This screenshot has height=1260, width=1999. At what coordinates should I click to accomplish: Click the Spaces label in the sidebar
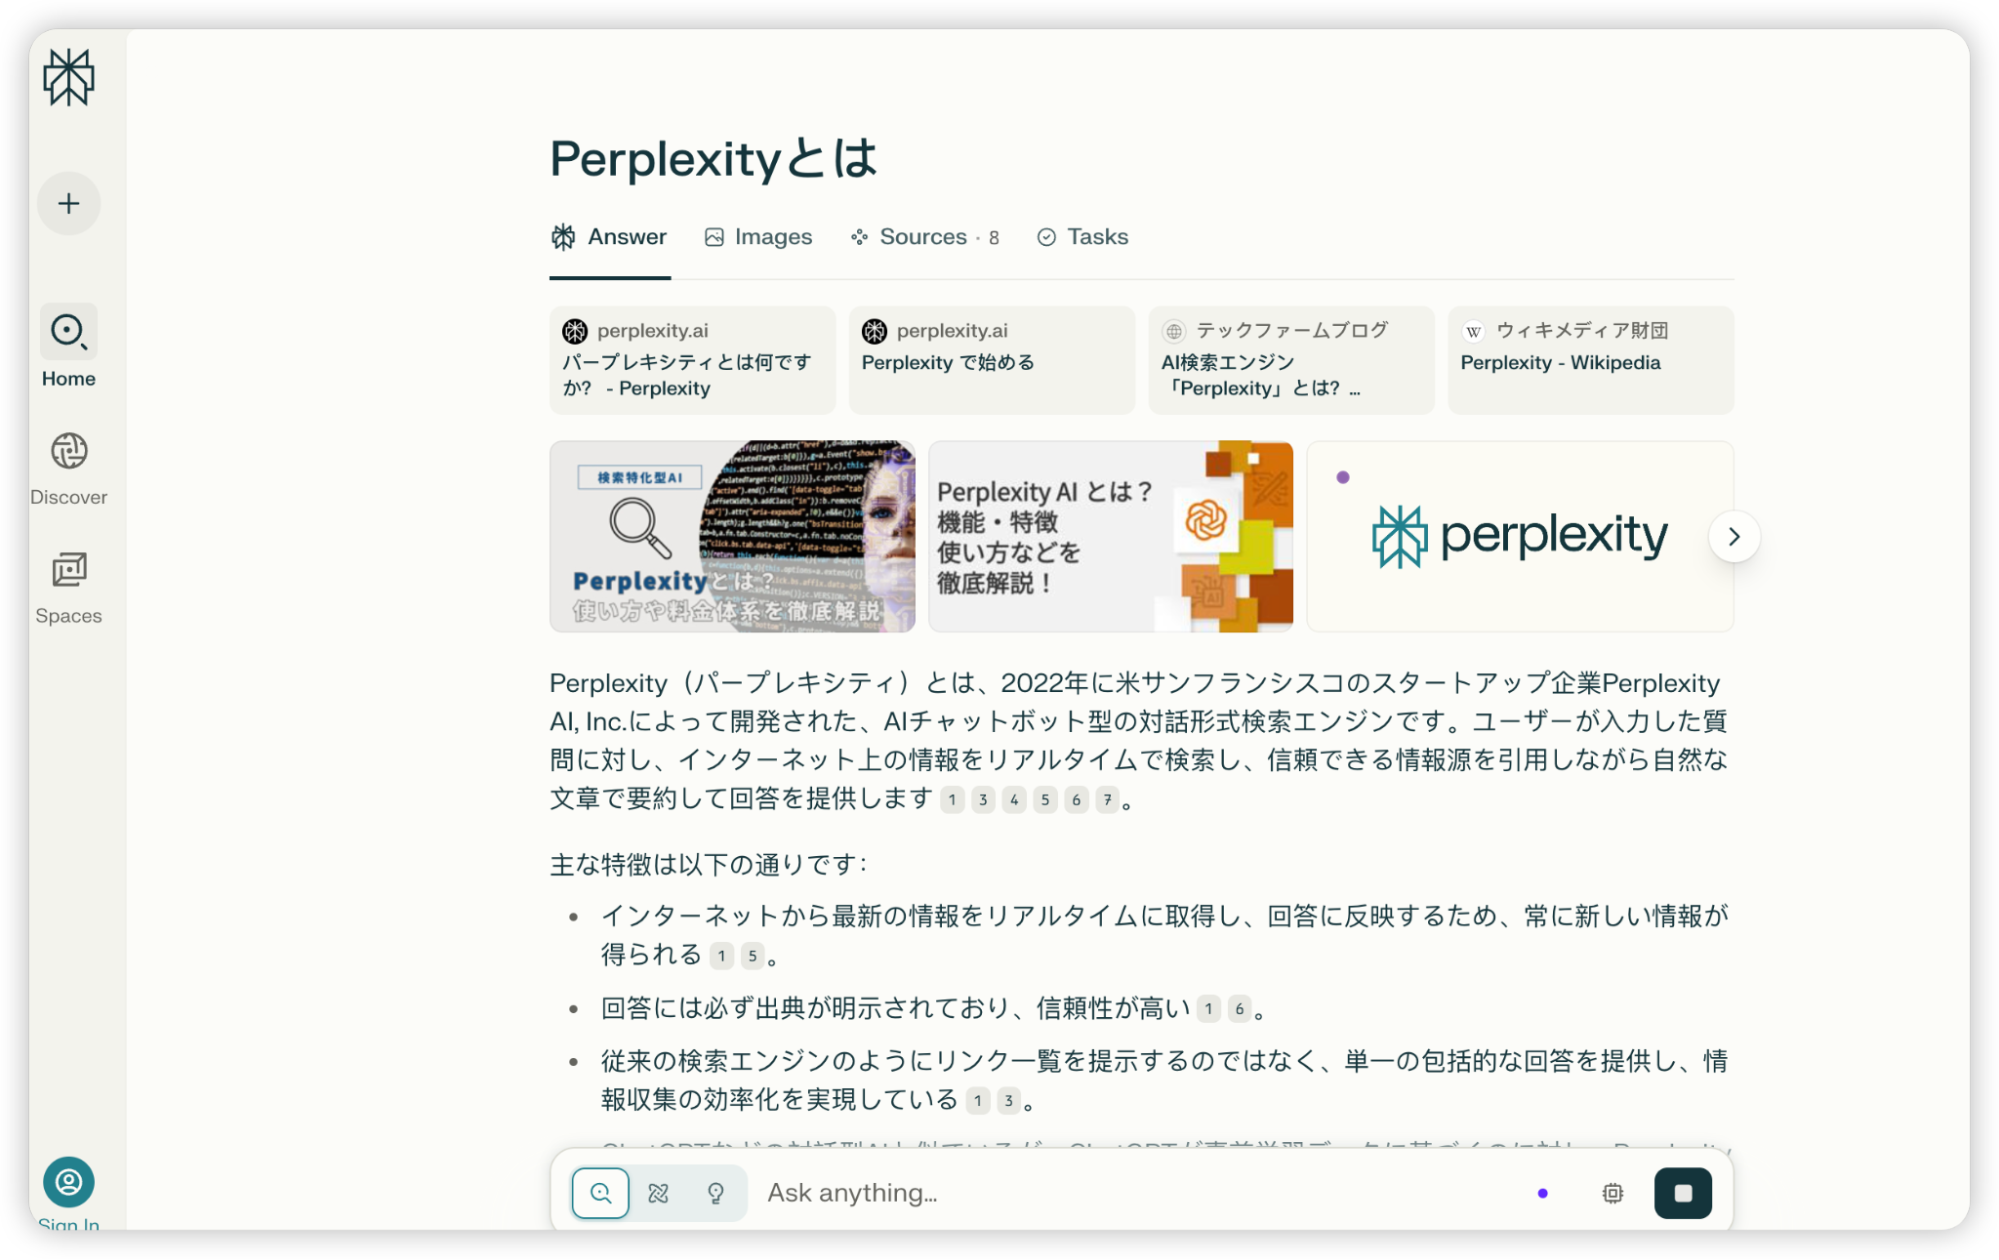point(69,616)
